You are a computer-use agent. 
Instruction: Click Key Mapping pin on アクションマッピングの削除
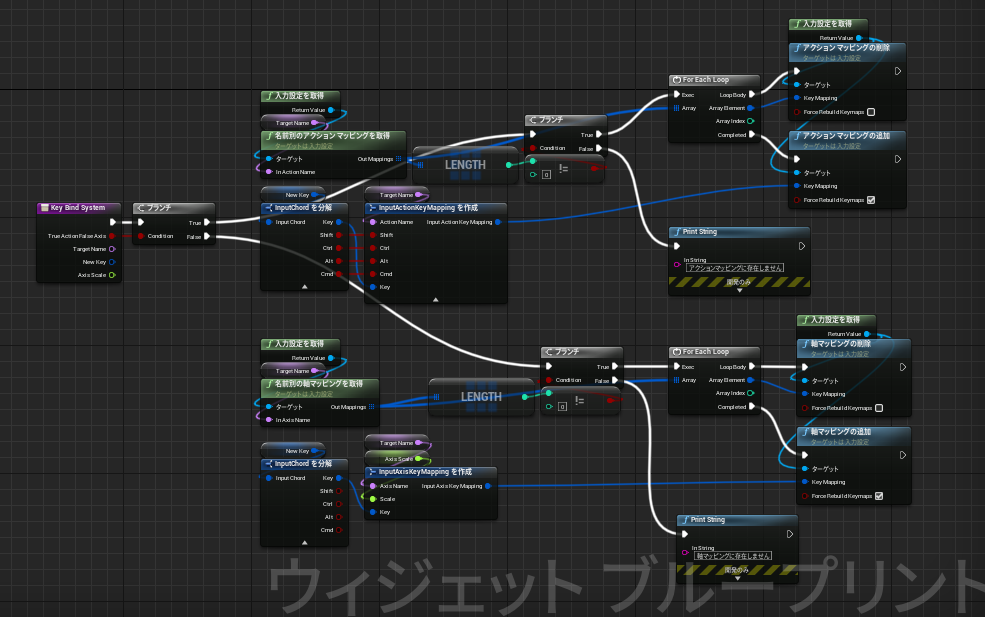tap(797, 98)
